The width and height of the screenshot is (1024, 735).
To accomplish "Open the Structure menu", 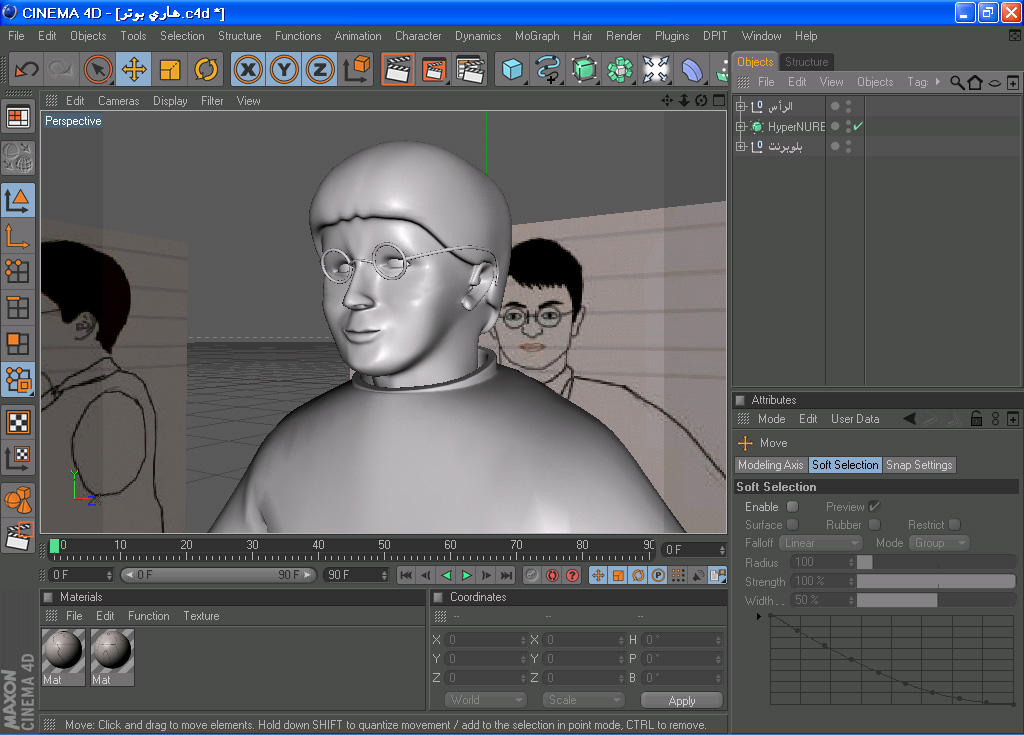I will click(240, 36).
